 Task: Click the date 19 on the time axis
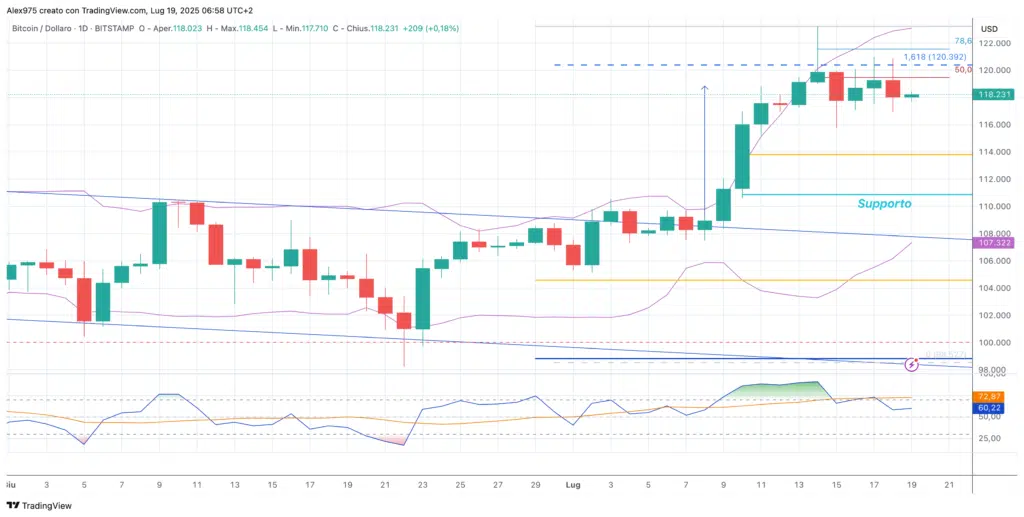click(909, 483)
